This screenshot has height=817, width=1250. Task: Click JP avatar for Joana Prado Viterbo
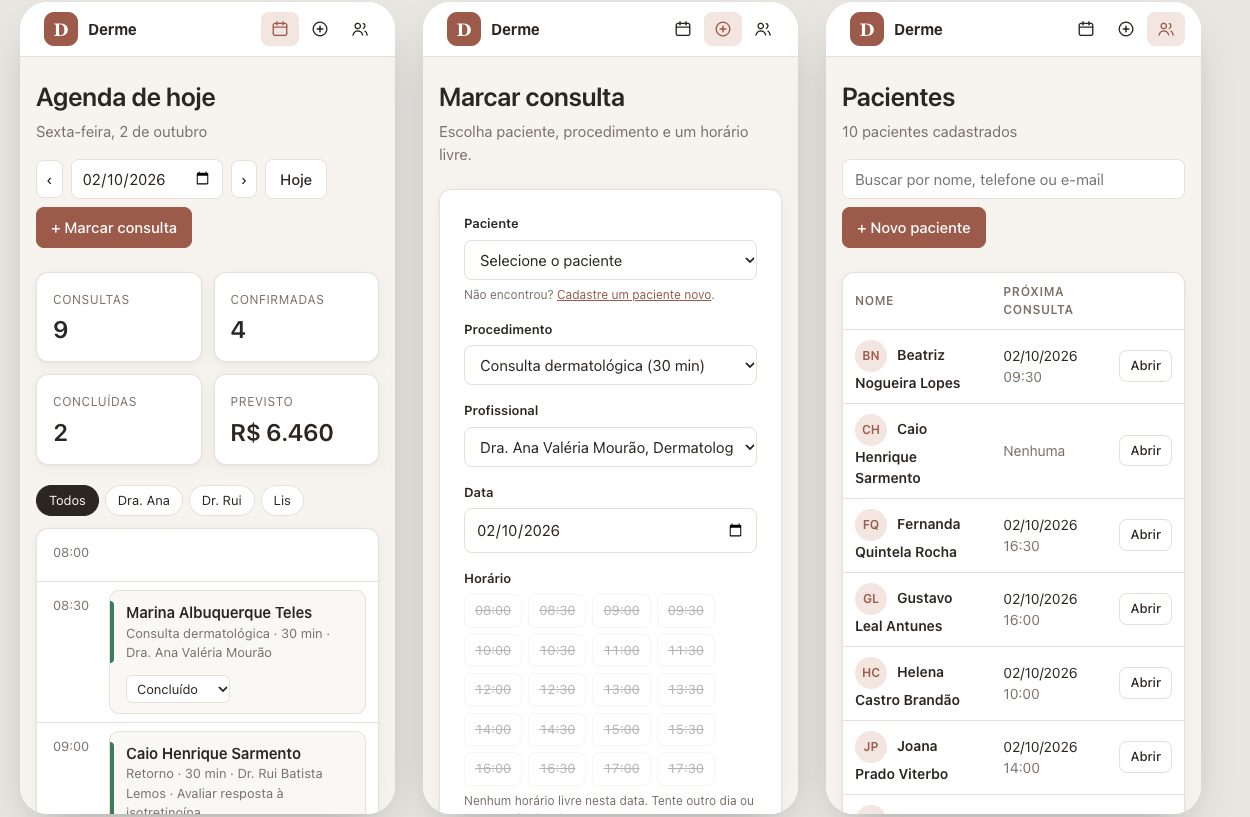pyautogui.click(x=871, y=746)
